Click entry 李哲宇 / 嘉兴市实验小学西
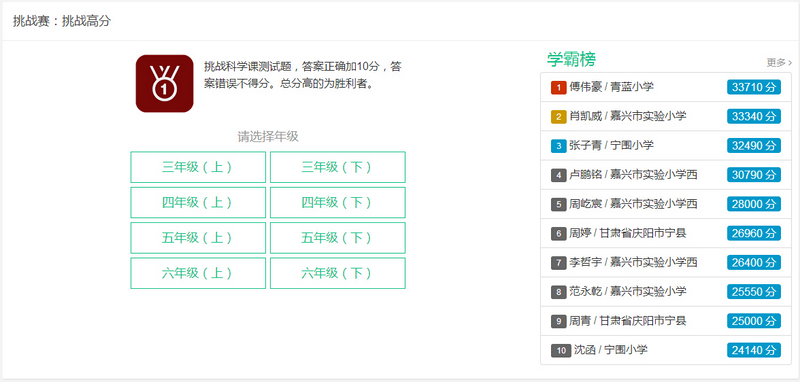Viewport: 800px width, 382px height. 633,263
